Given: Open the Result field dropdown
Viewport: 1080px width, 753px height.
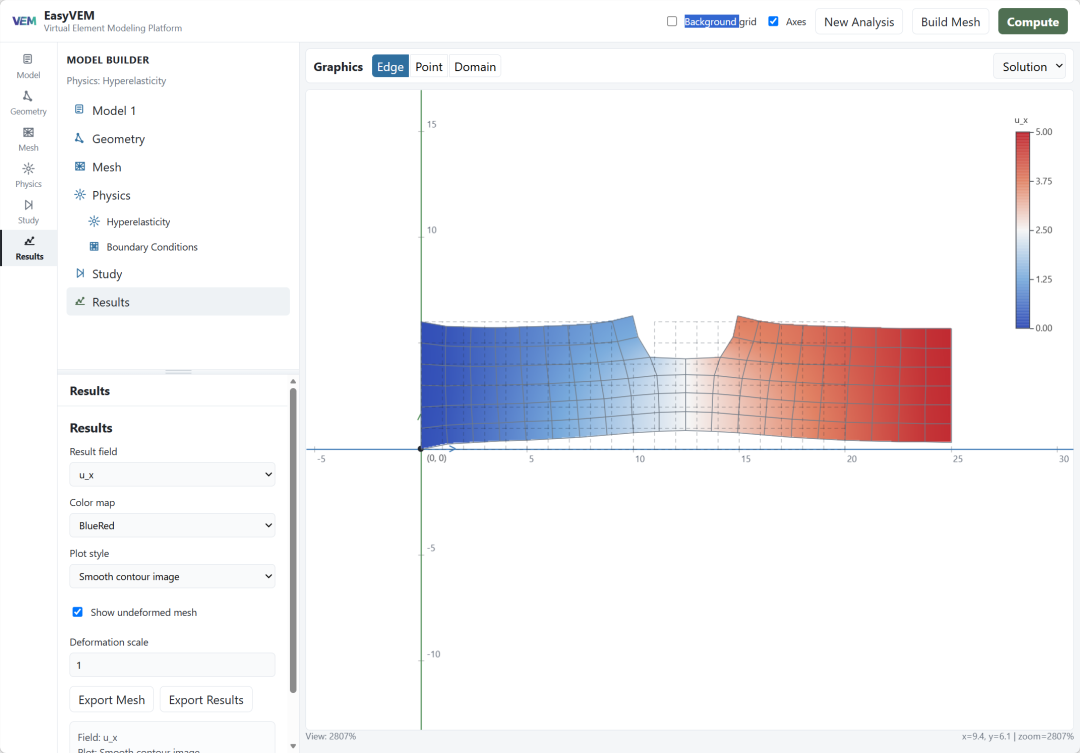Looking at the screenshot, I should point(172,474).
